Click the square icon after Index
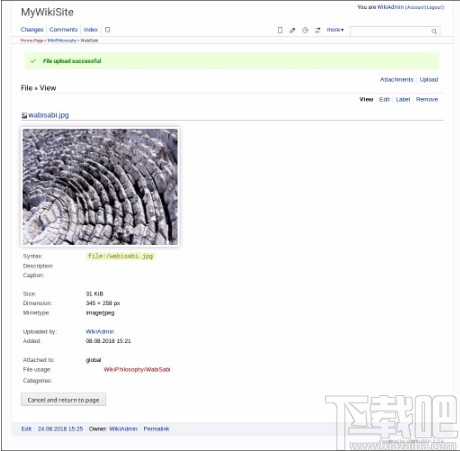Image resolution: width=460 pixels, height=451 pixels. coord(107,30)
